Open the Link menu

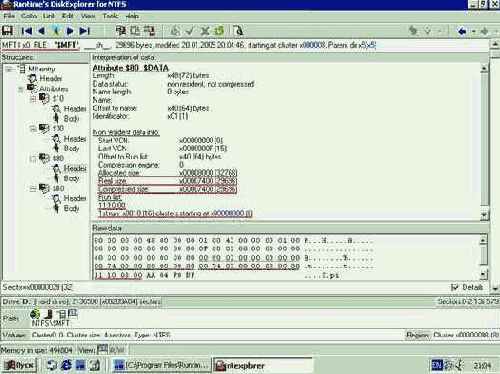pyautogui.click(x=49, y=16)
